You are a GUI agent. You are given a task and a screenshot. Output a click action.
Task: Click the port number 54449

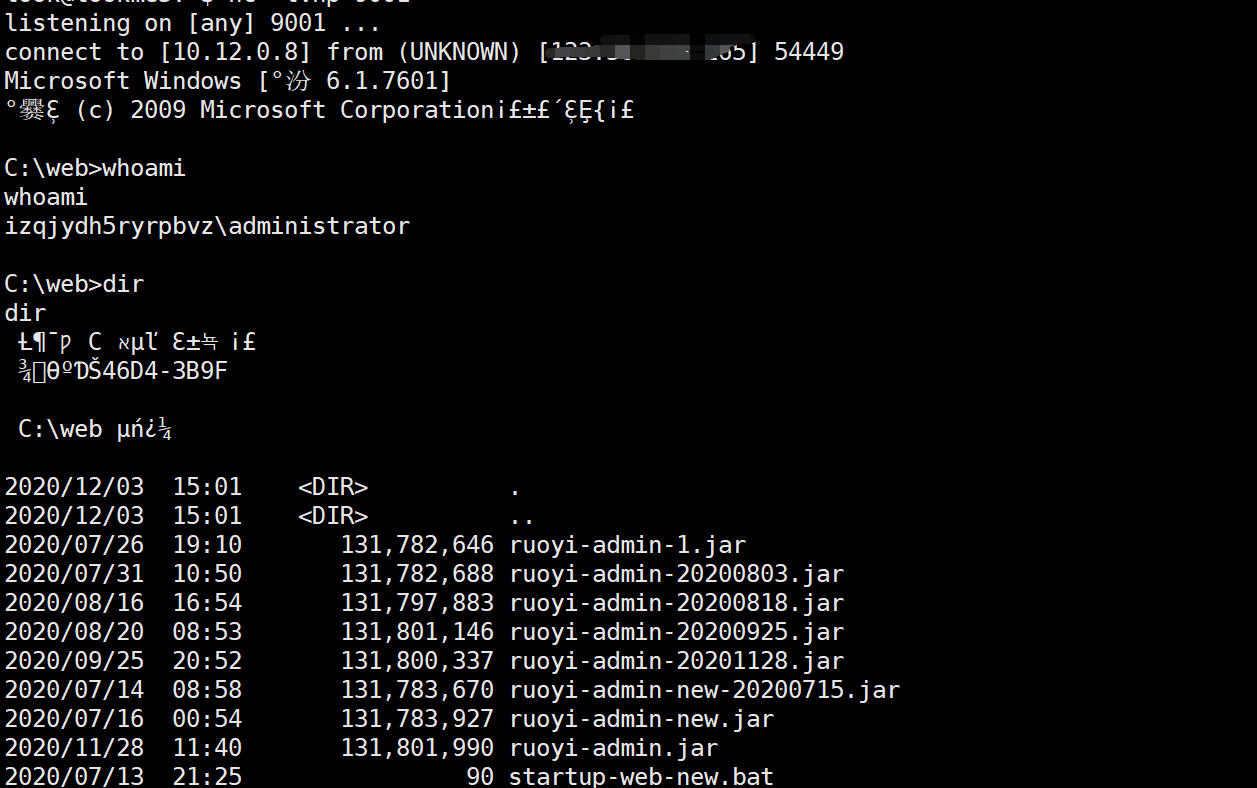(809, 52)
